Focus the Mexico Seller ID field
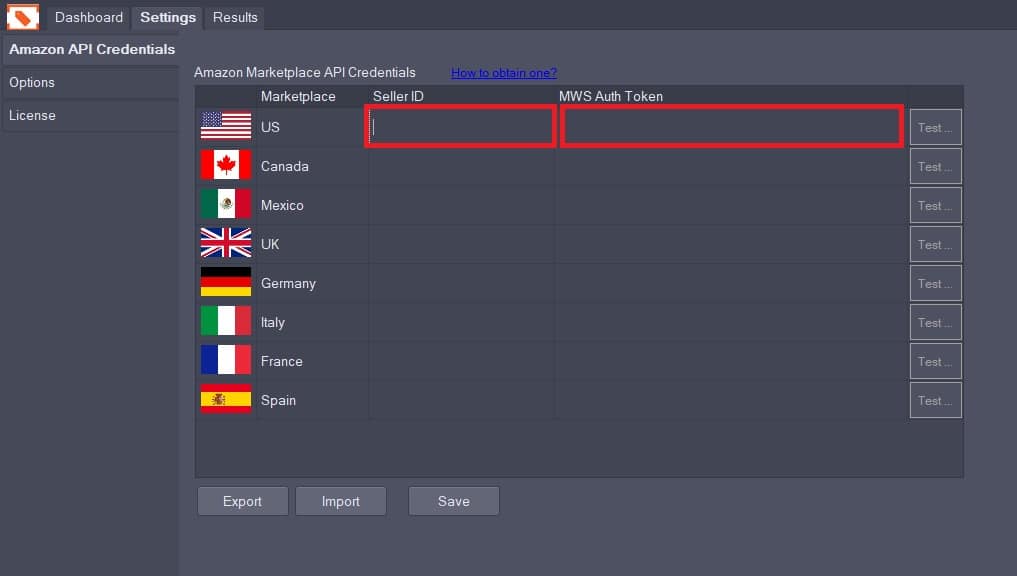This screenshot has height=576, width=1017. tap(462, 205)
